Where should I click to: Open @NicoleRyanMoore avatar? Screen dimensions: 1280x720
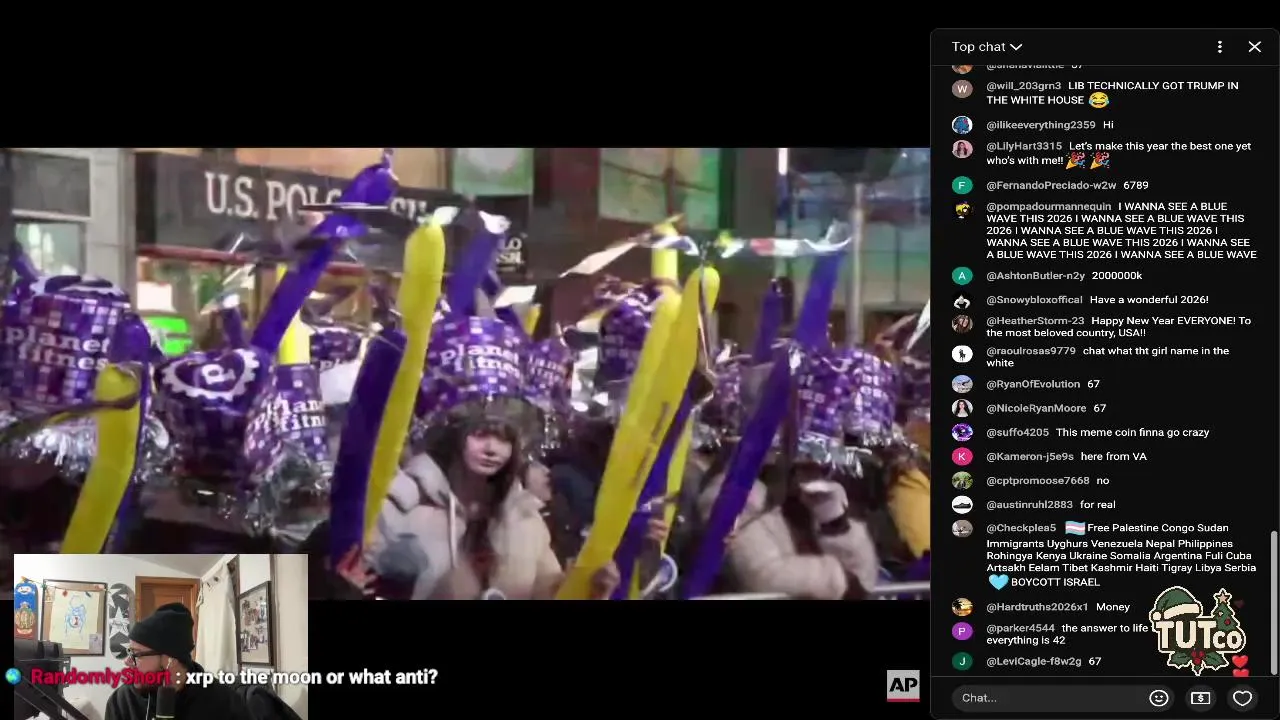point(962,408)
